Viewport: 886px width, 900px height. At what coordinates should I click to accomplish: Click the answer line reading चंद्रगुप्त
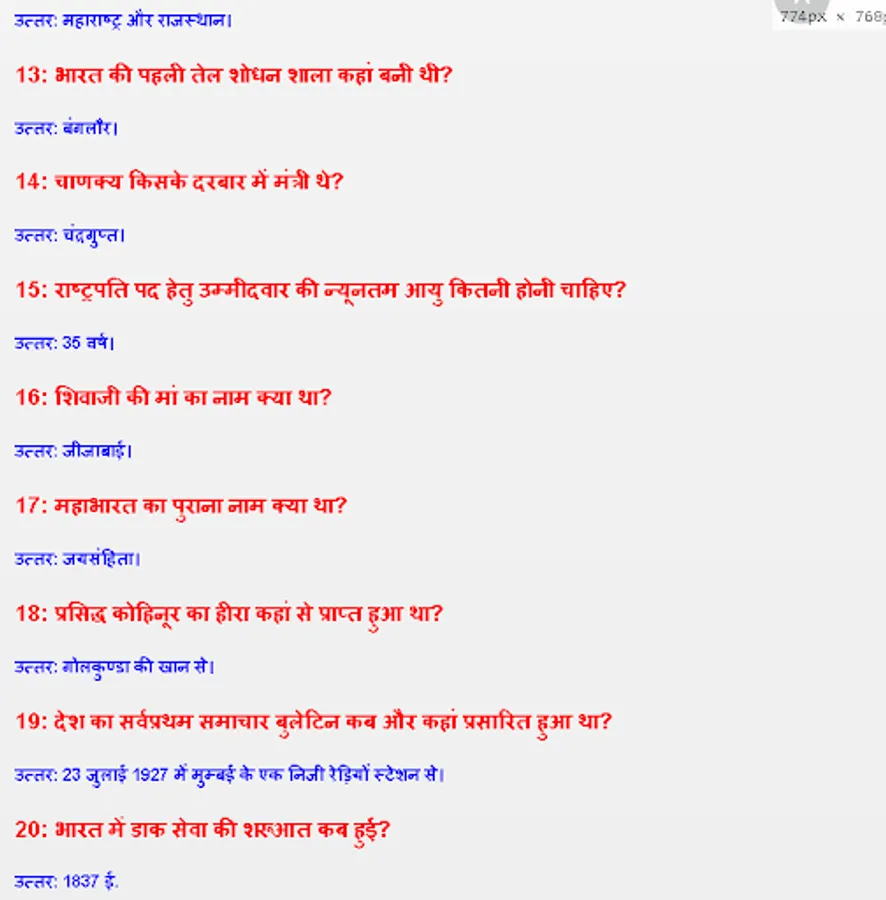(x=69, y=235)
